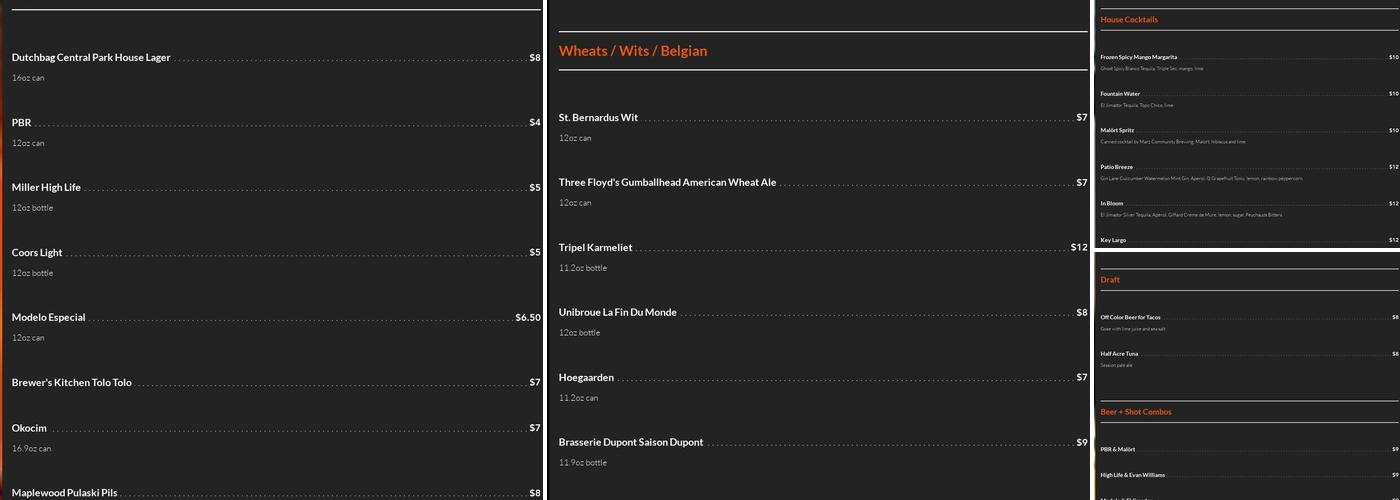Select the Malört Spritz entry
This screenshot has height=500, width=1400.
point(1117,130)
